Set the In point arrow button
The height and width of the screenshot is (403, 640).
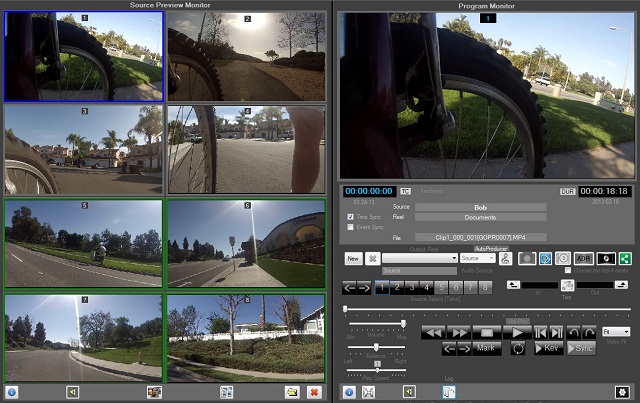click(x=513, y=285)
